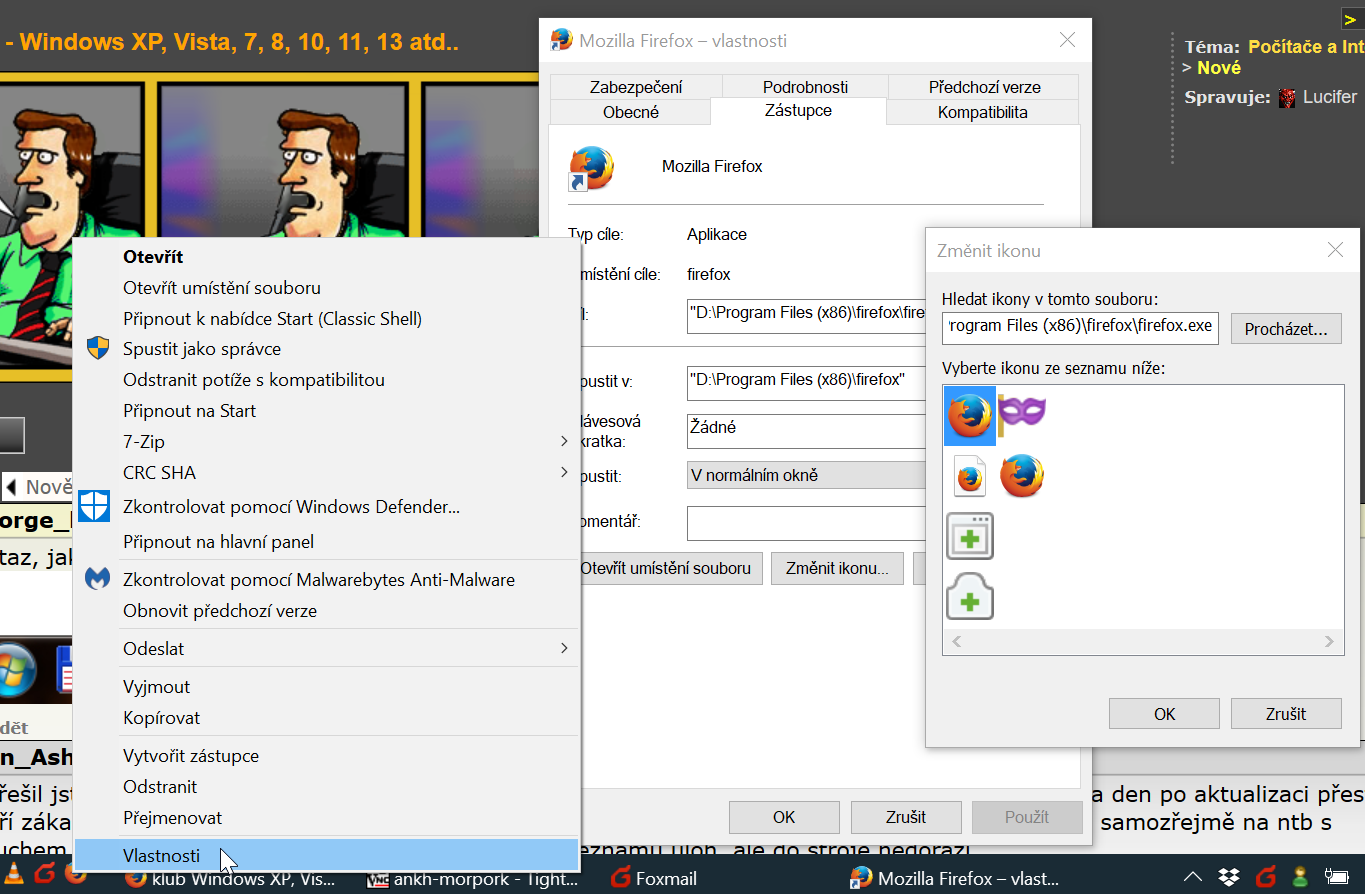Click the Nové link in forum header

[1218, 68]
